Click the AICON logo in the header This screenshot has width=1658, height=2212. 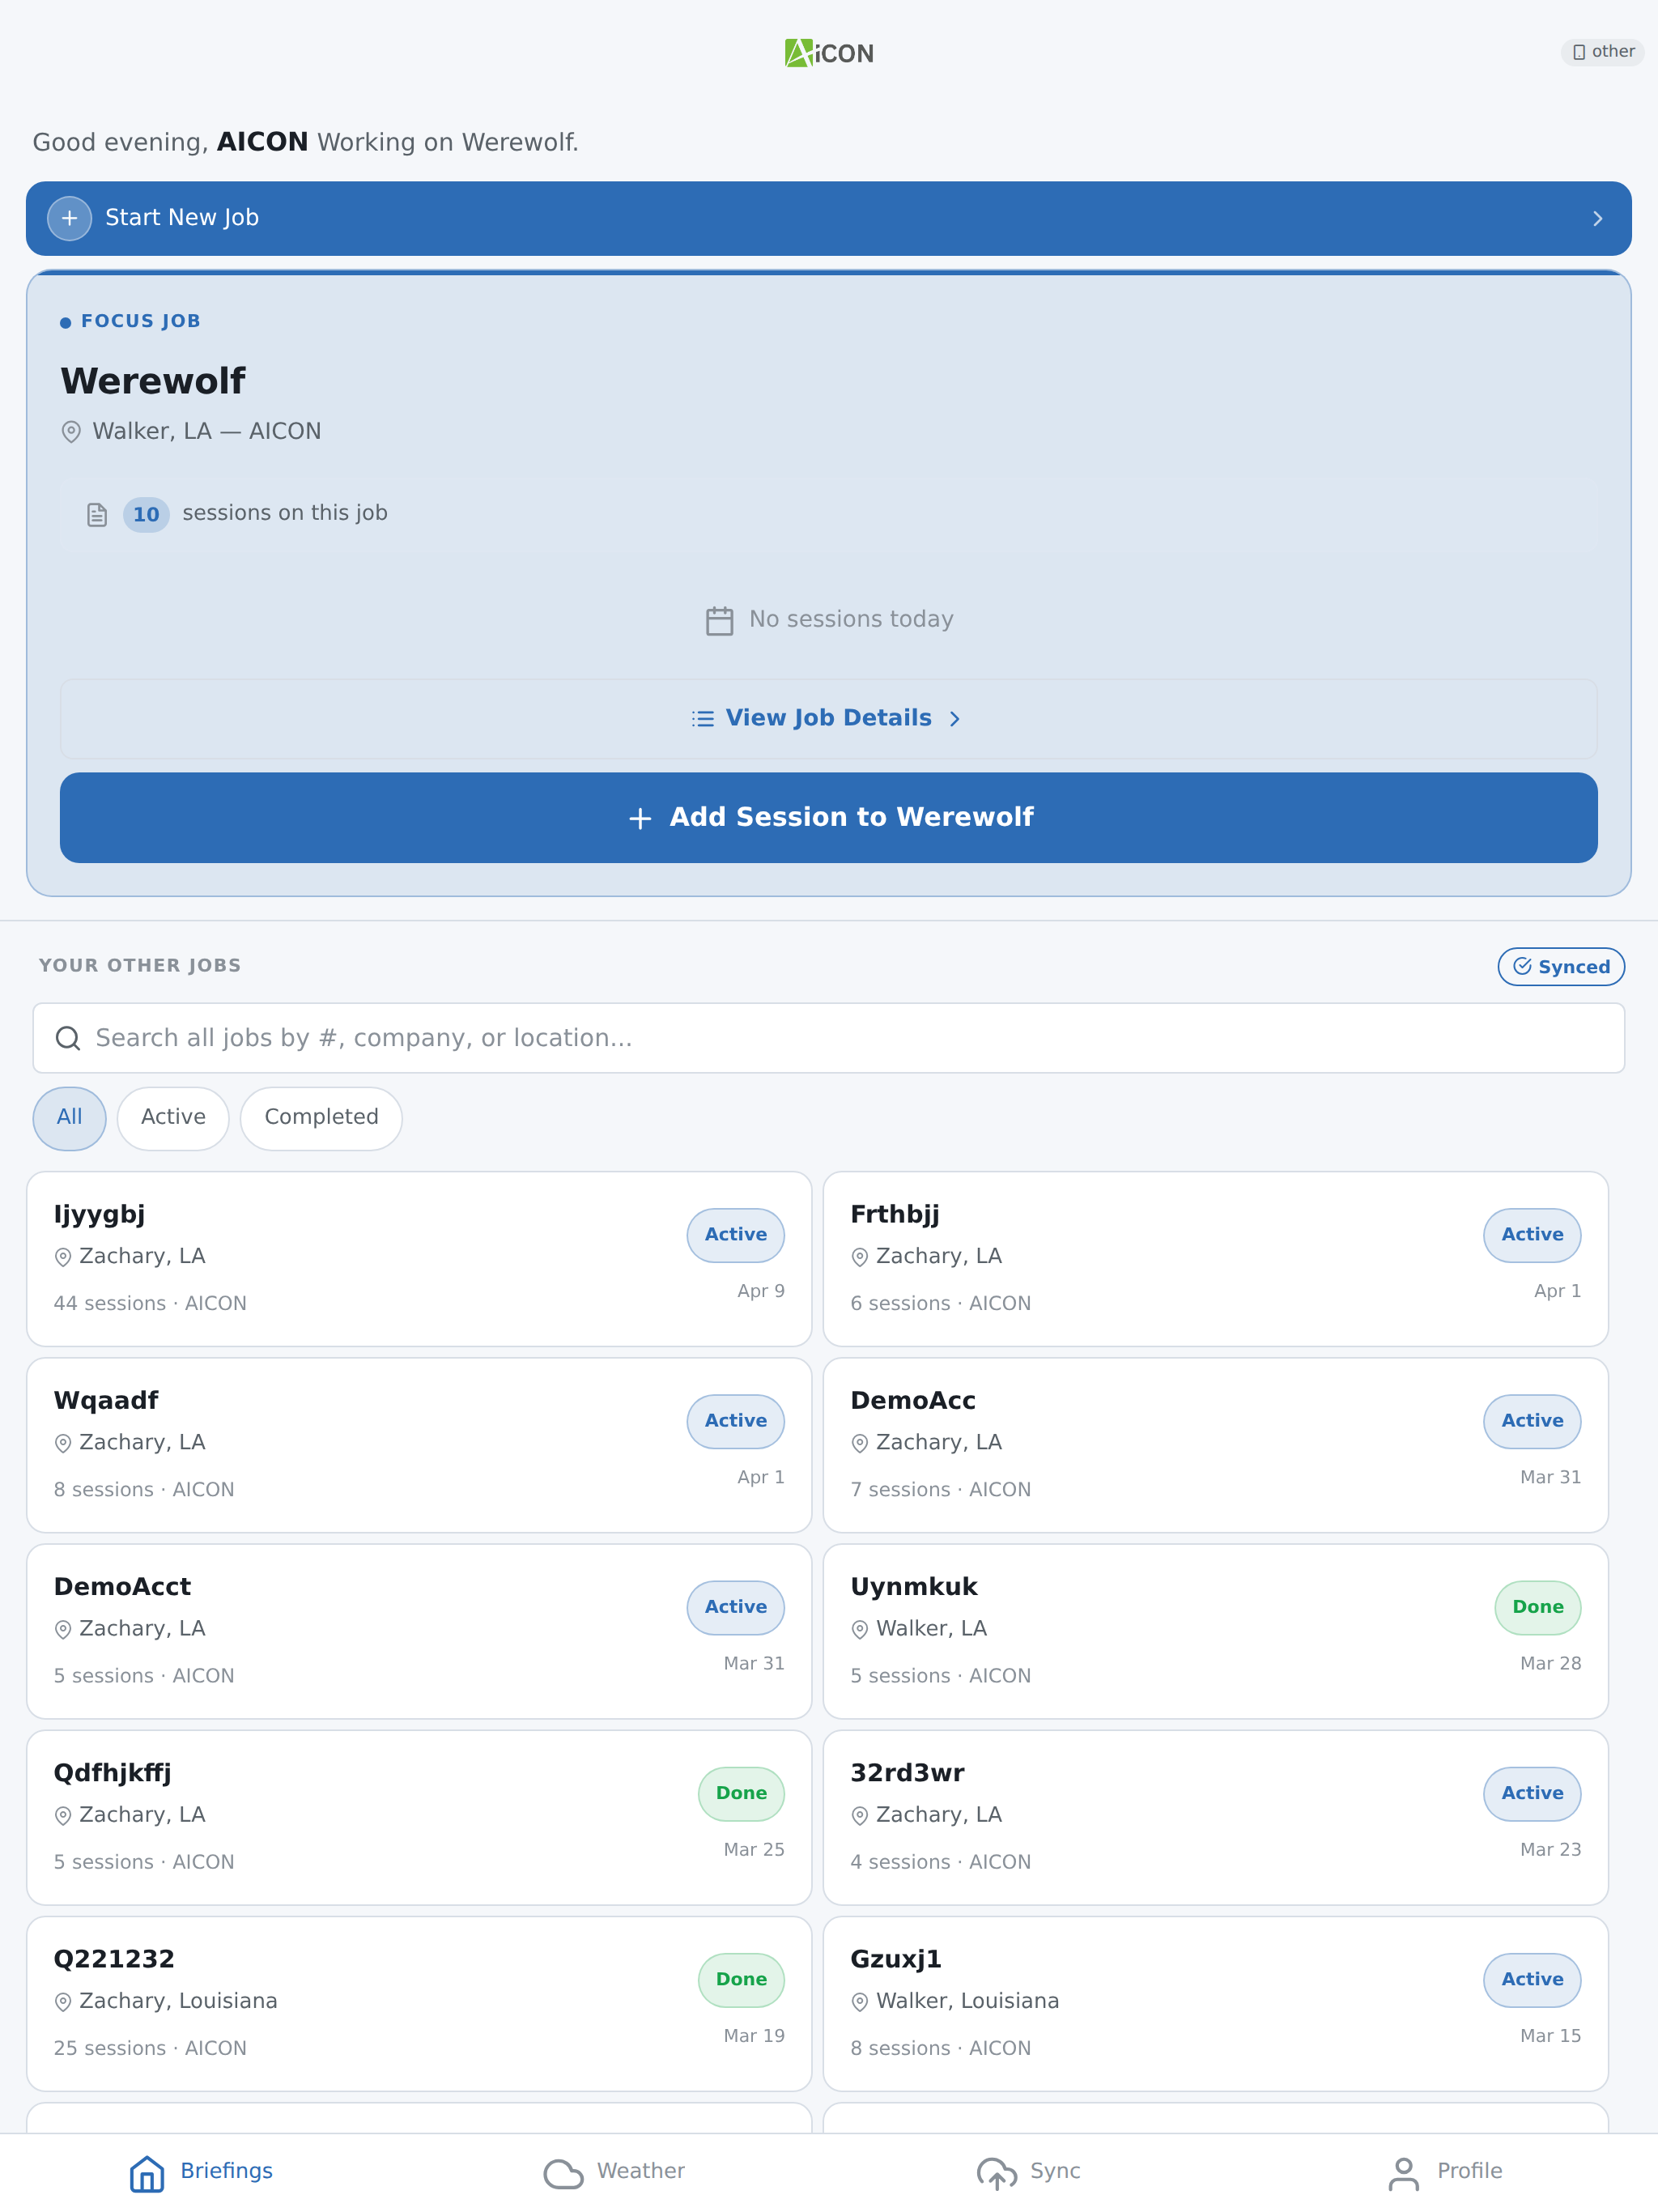[829, 53]
